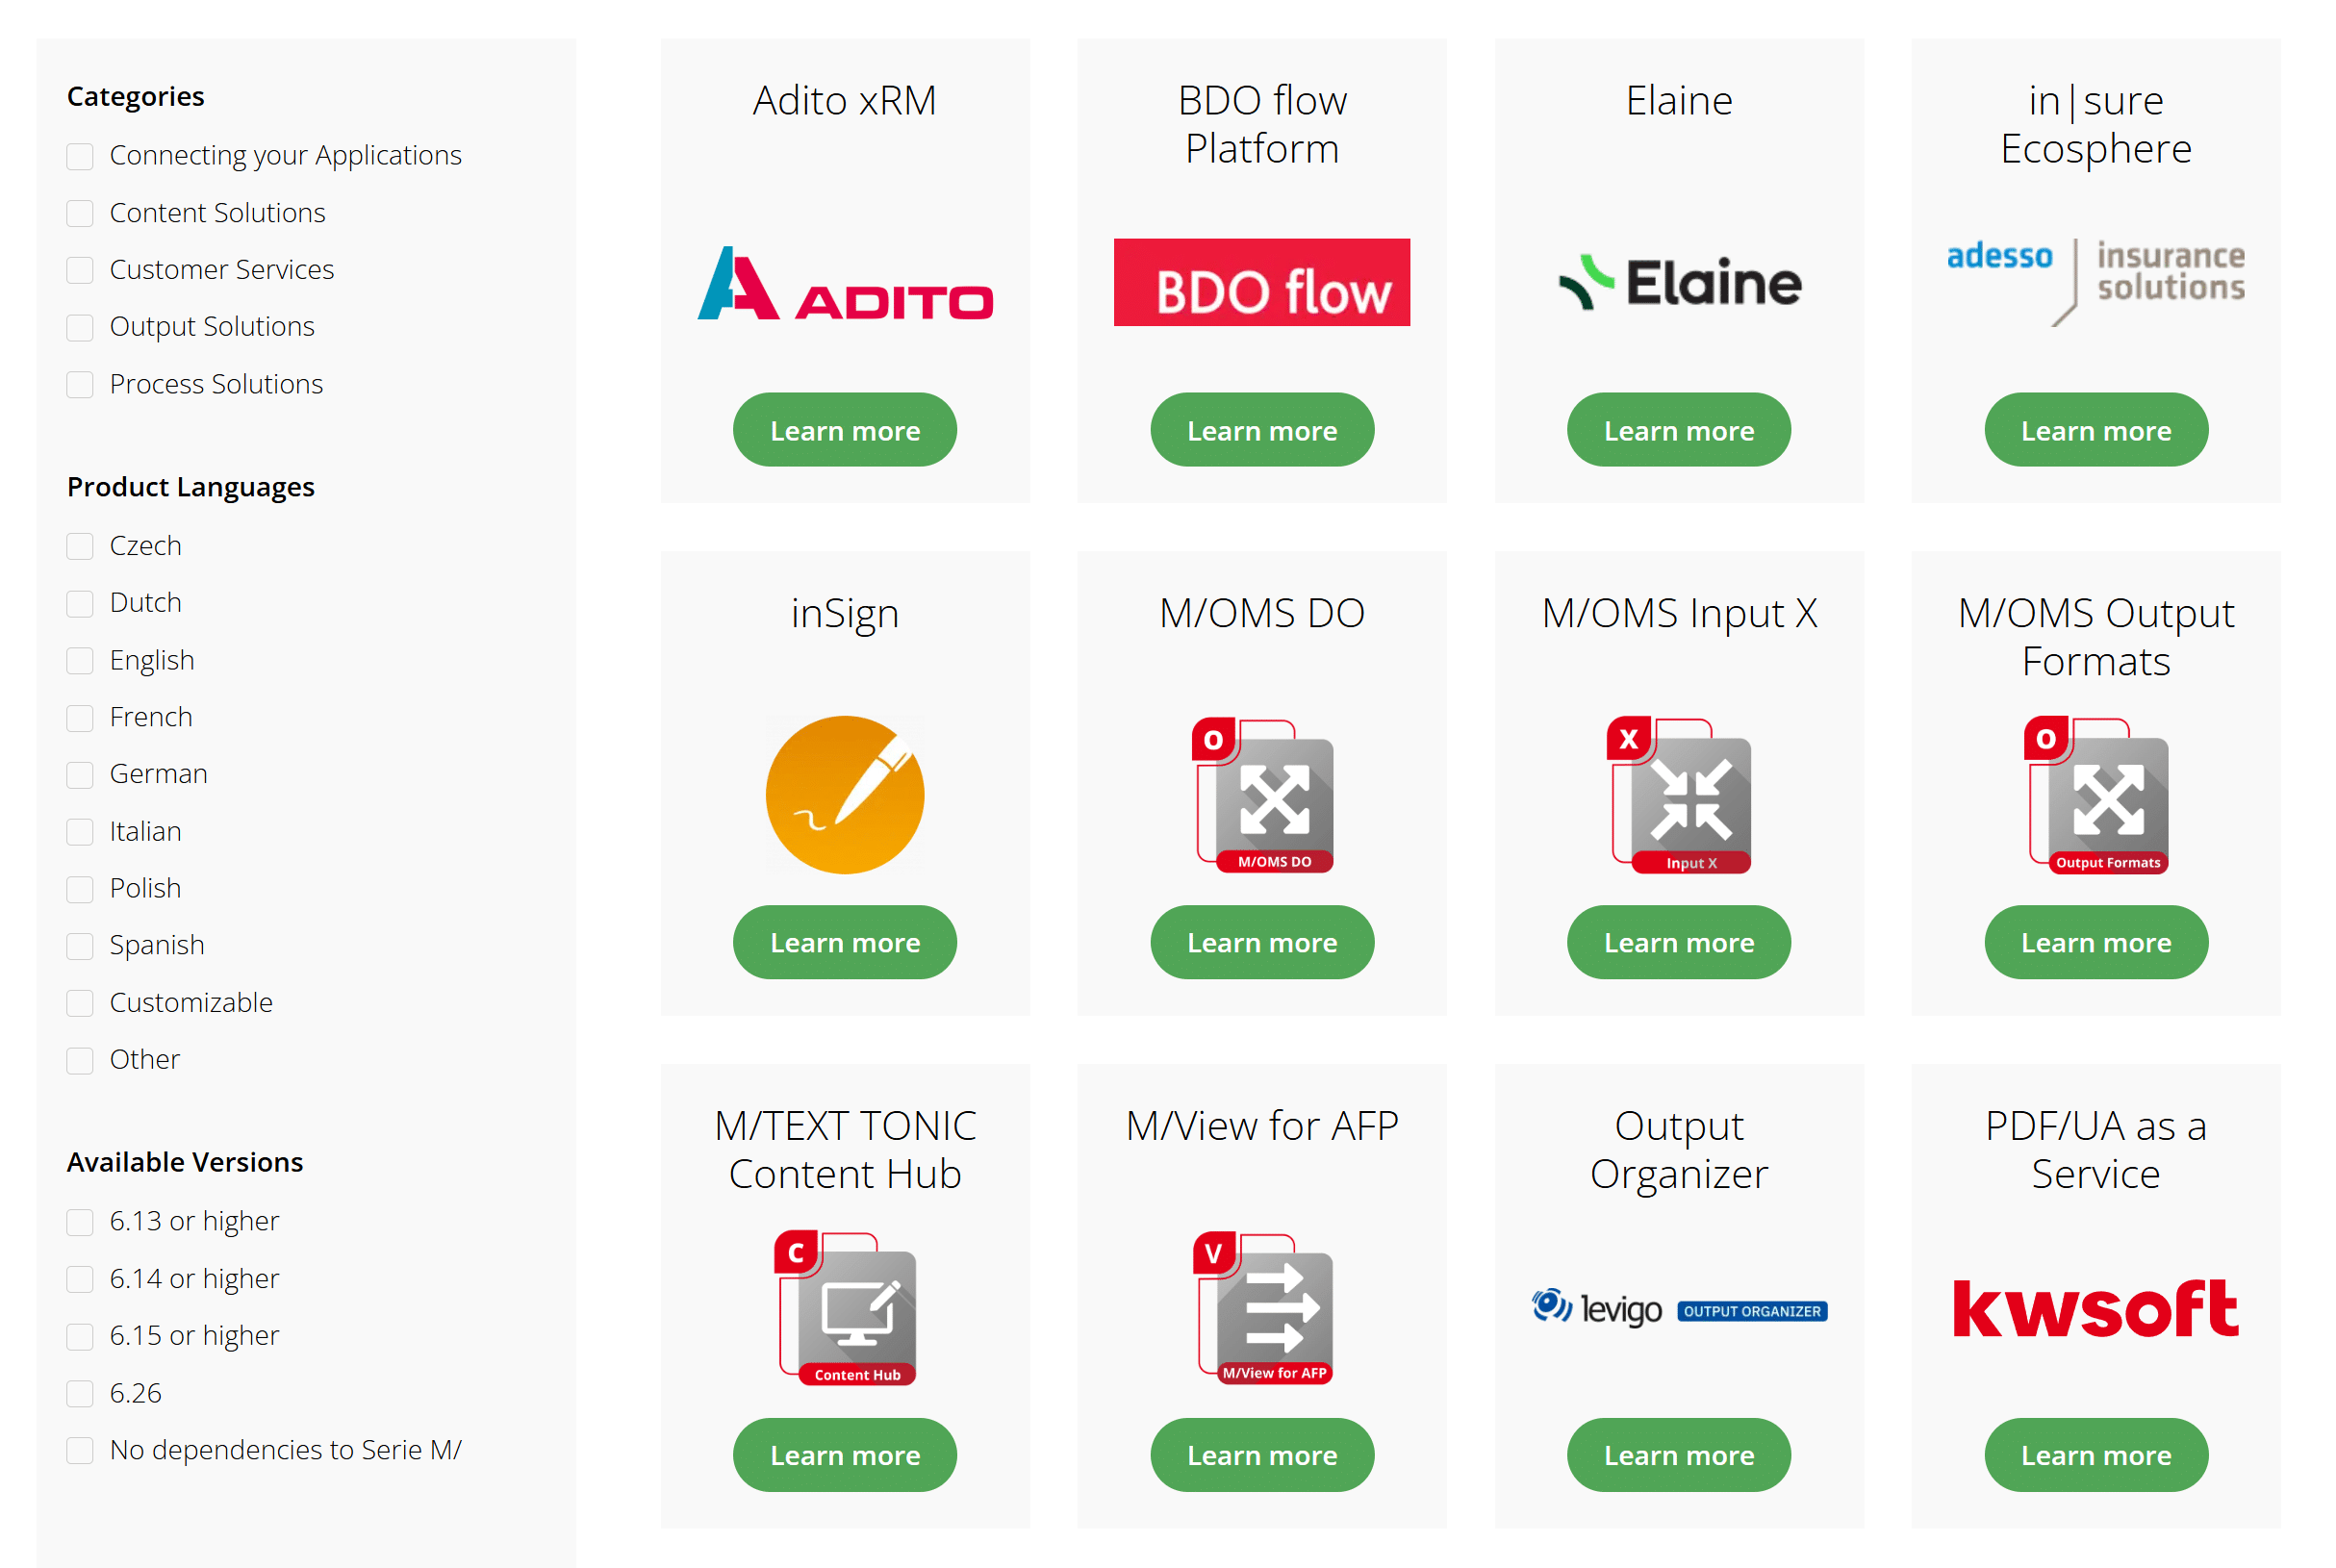Click the M/OMS Input X heading
The image size is (2336, 1568).
coord(1679,613)
